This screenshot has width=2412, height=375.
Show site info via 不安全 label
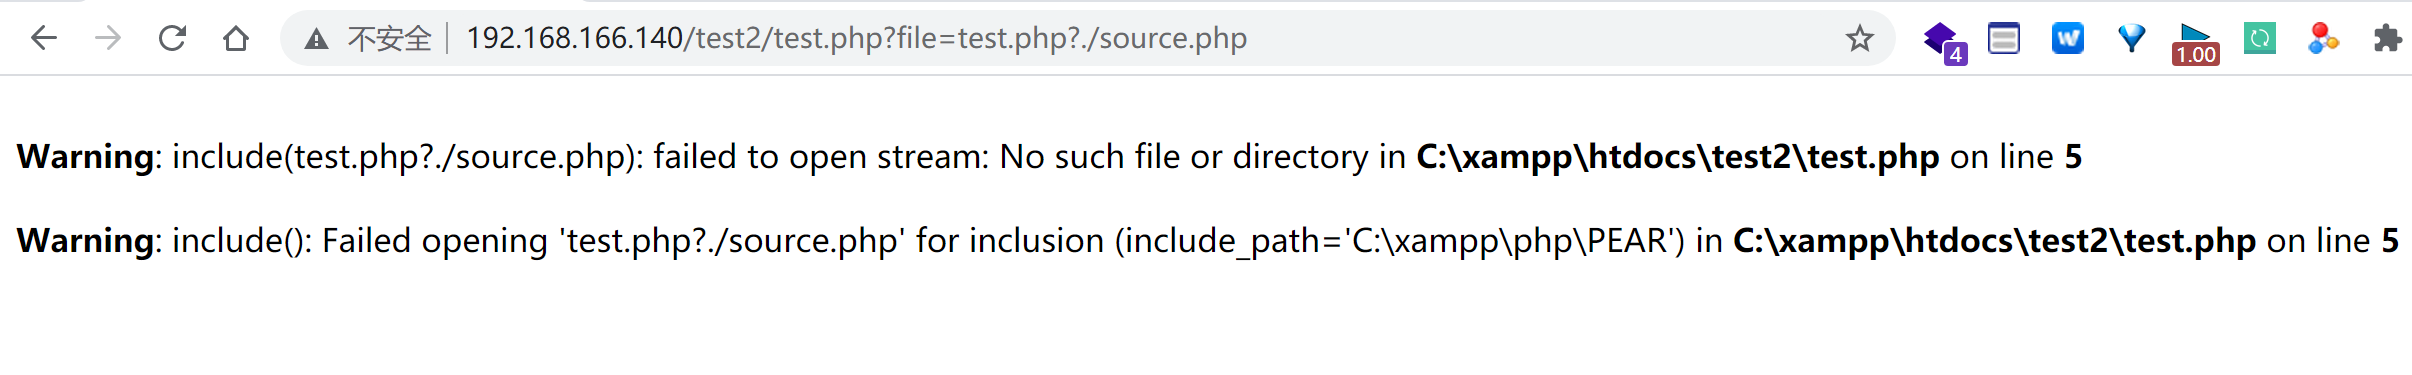389,39
